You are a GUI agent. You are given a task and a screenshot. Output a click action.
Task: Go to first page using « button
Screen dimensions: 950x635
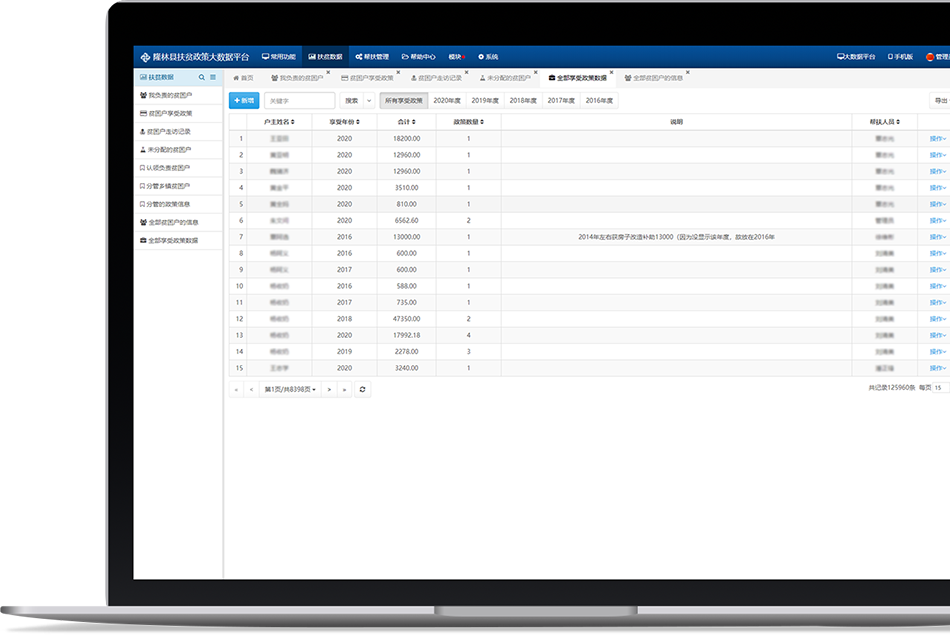tap(236, 390)
